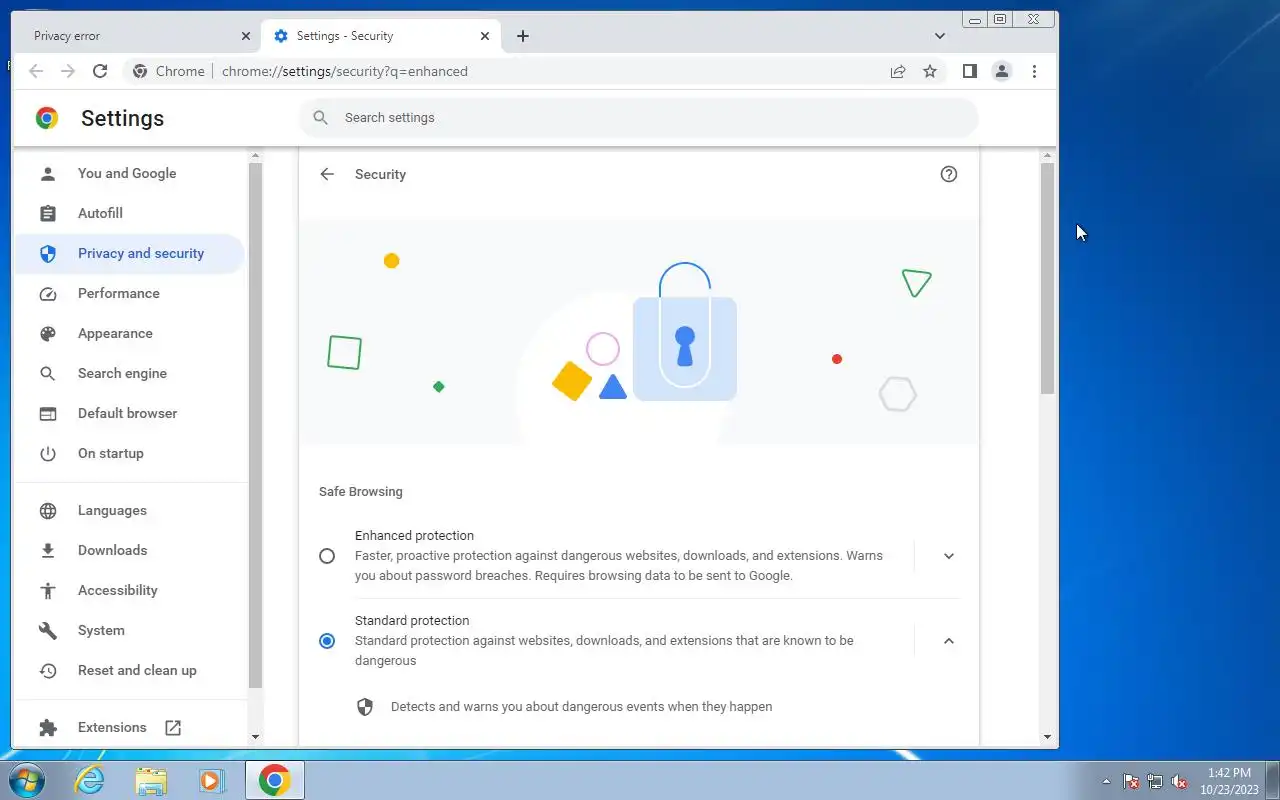Go forward using the browser forward arrow

click(x=68, y=71)
